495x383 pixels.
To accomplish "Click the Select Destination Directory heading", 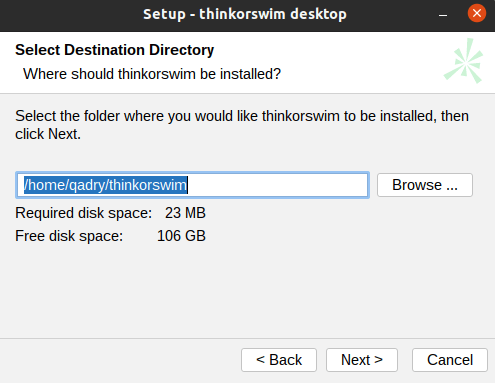I will coord(114,50).
